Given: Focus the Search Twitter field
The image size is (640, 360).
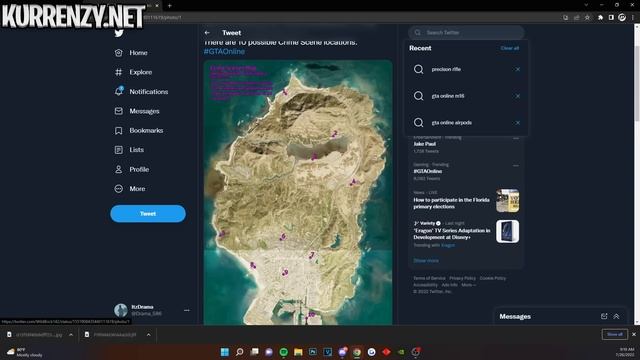Looking at the screenshot, I should pyautogui.click(x=466, y=32).
